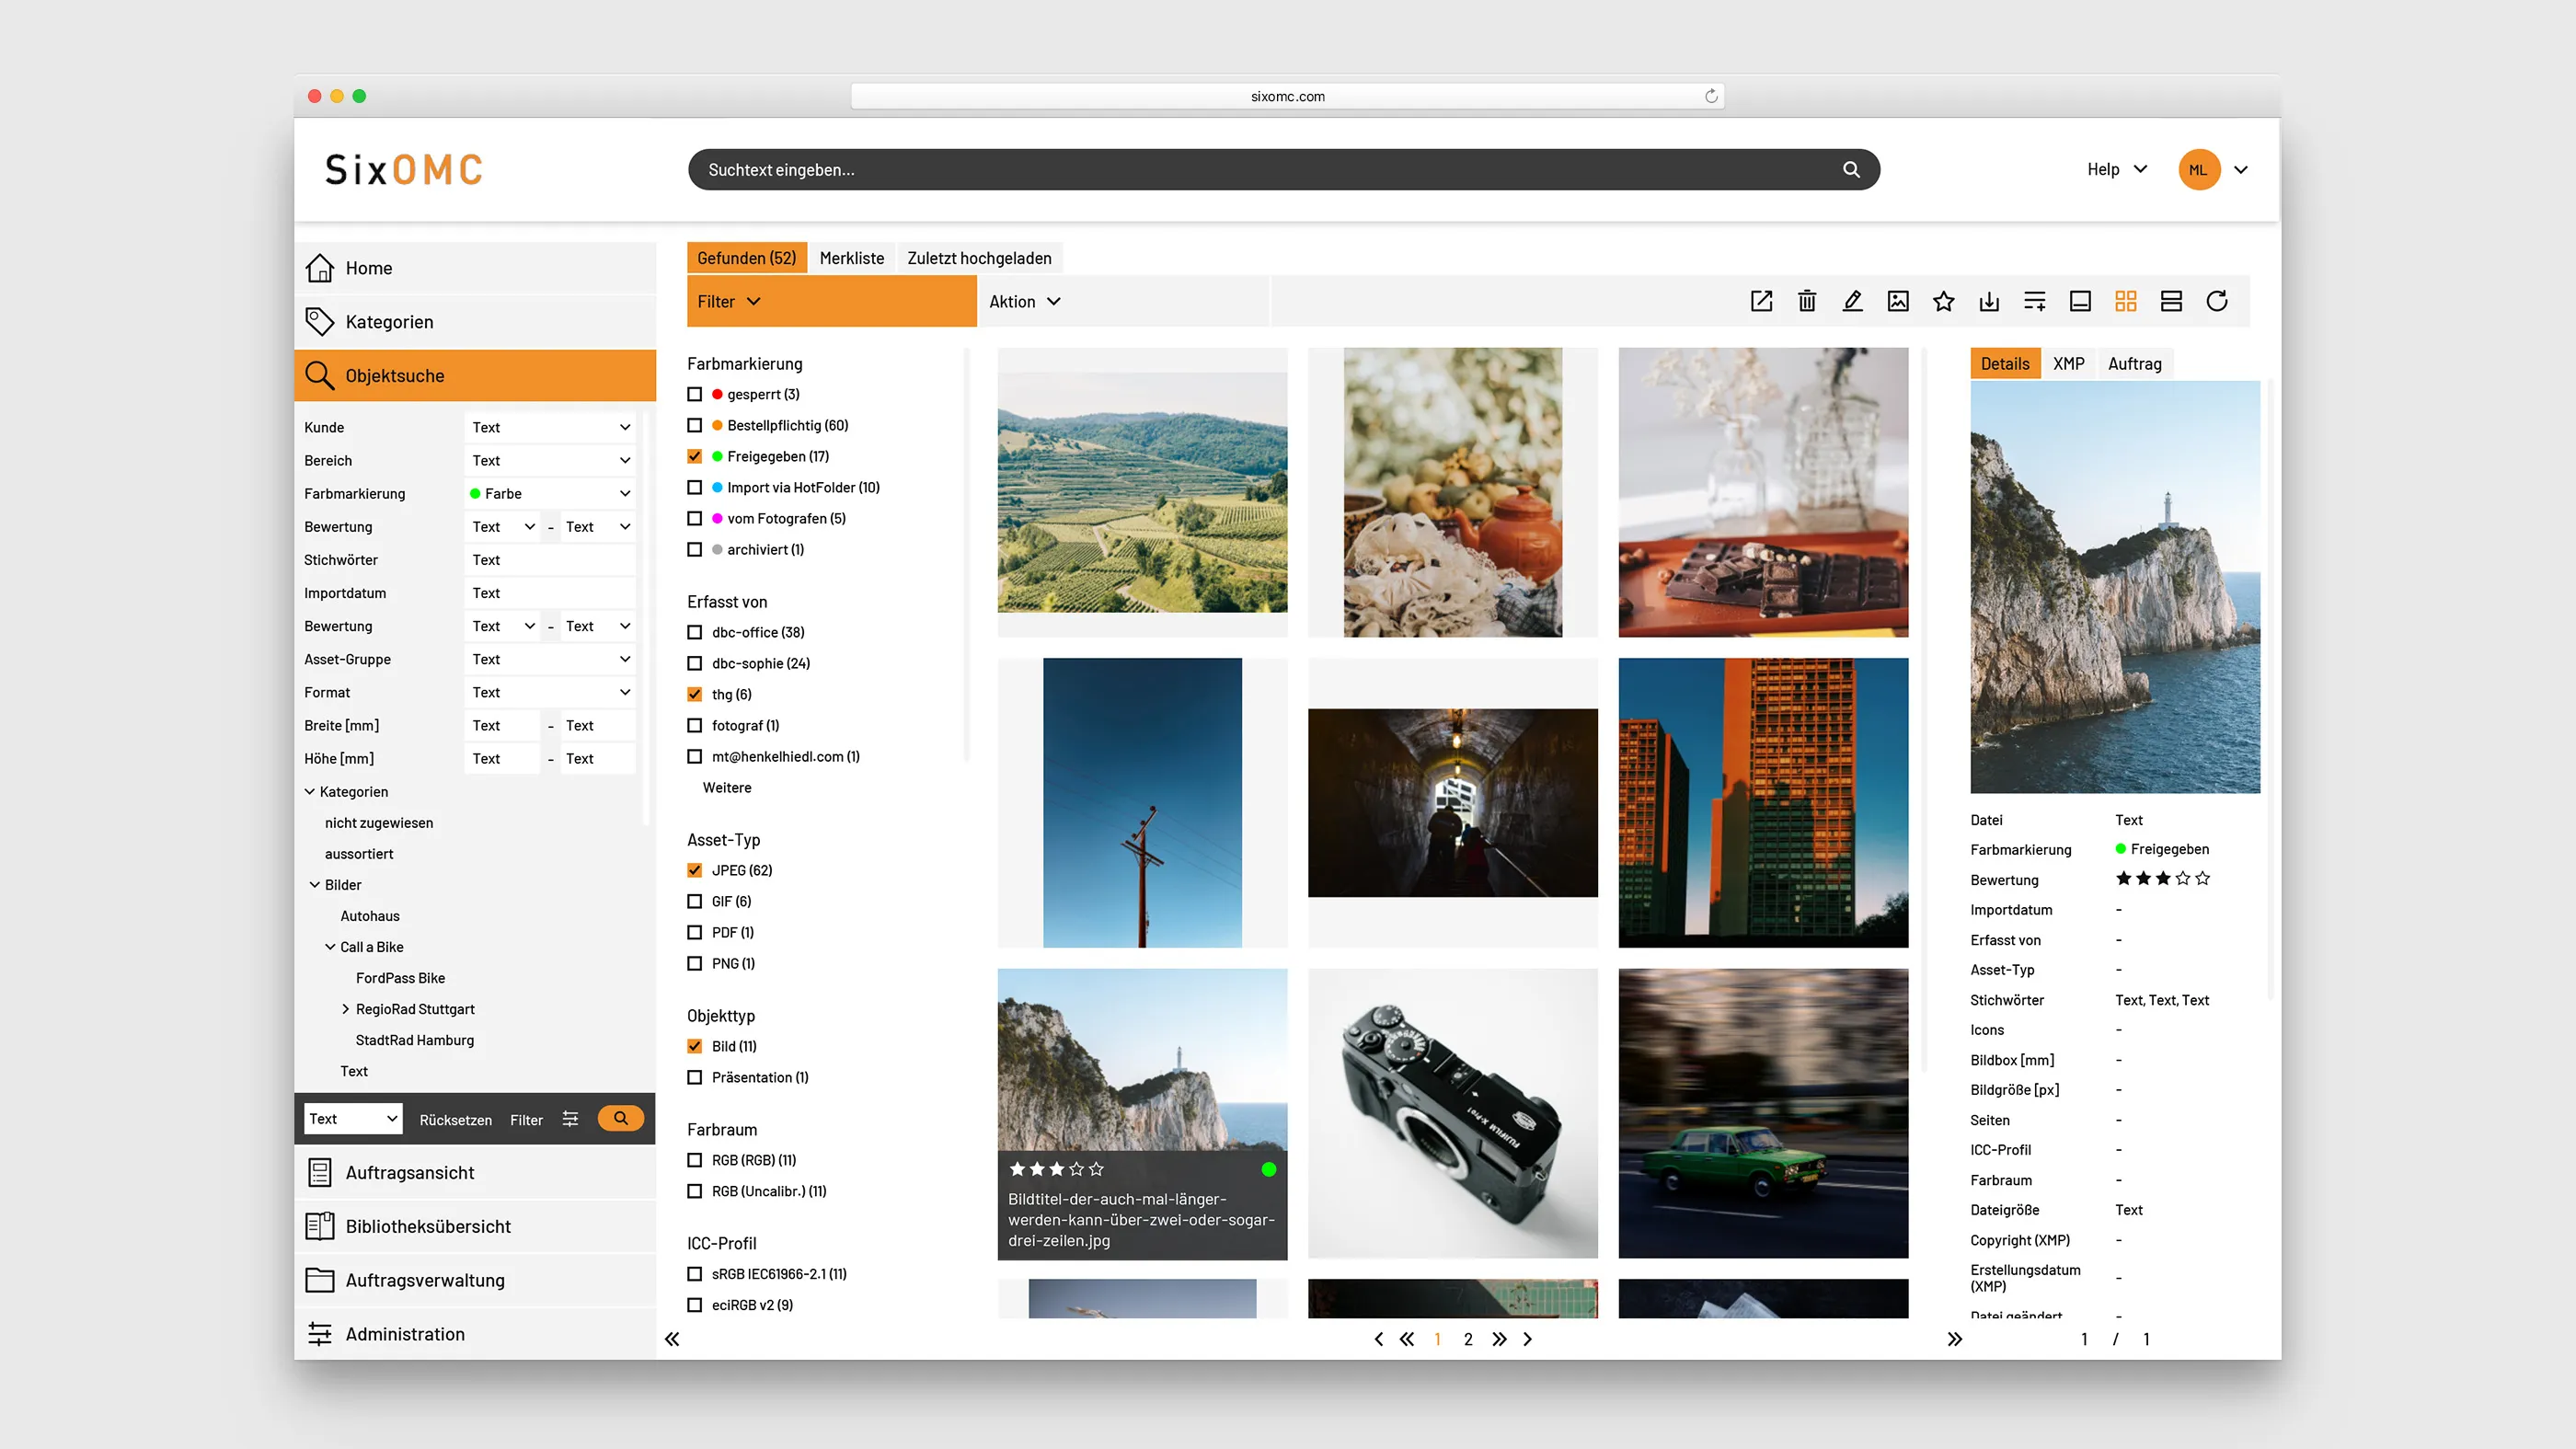Collapse filter panel with double-left arrows
2576x1449 pixels.
point(672,1339)
